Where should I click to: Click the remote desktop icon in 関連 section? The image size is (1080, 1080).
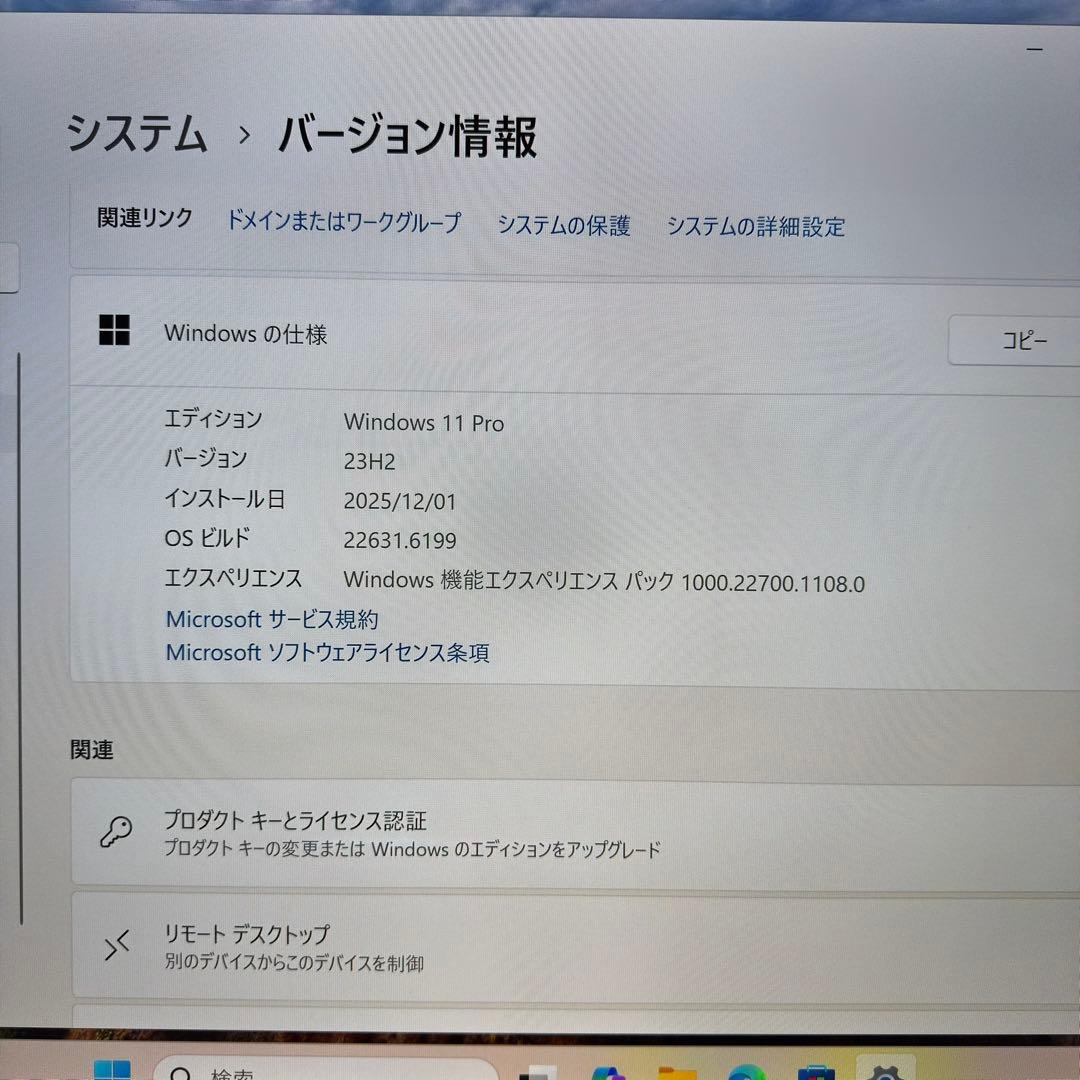click(119, 945)
